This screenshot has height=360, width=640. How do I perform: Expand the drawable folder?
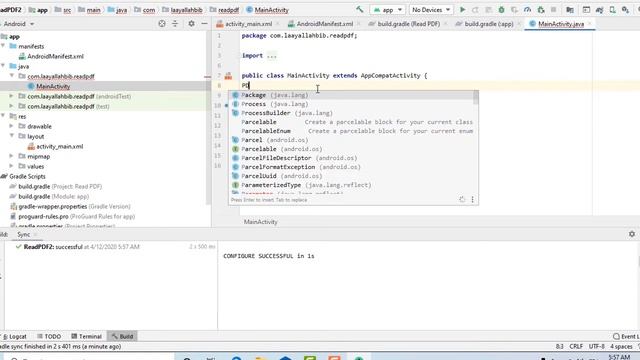point(11,126)
